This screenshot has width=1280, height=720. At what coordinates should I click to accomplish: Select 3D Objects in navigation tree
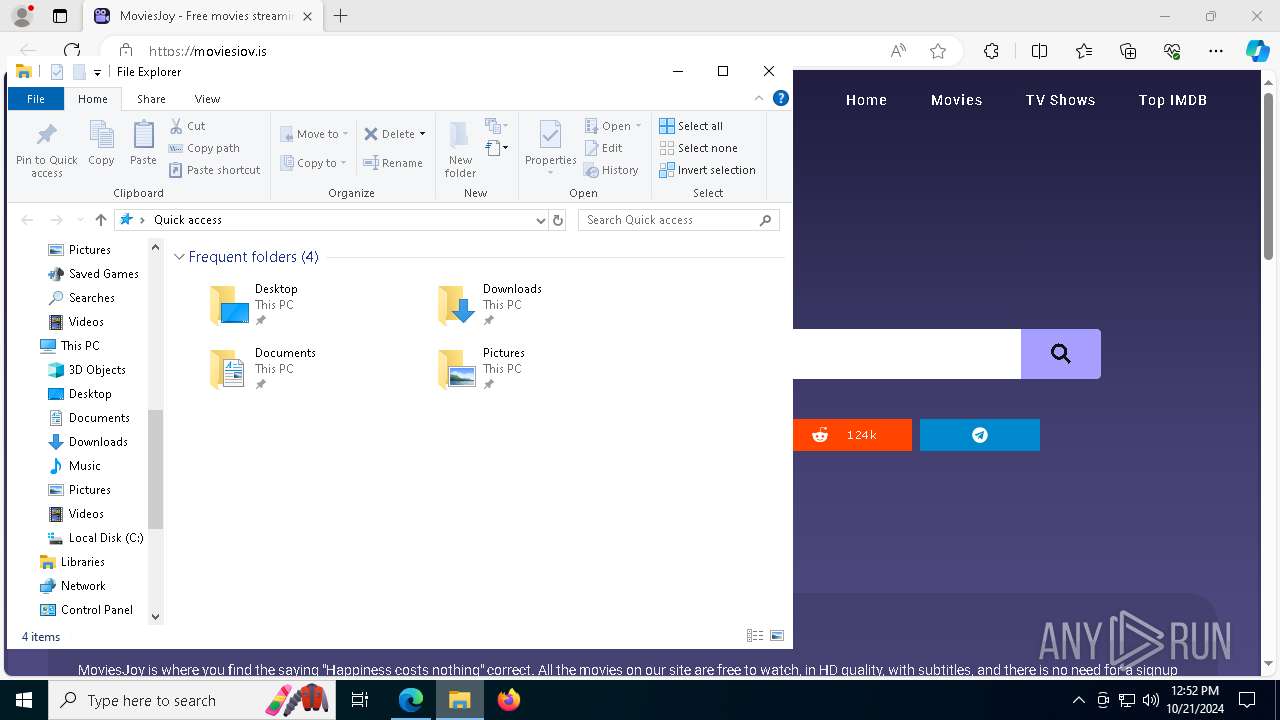coord(86,370)
